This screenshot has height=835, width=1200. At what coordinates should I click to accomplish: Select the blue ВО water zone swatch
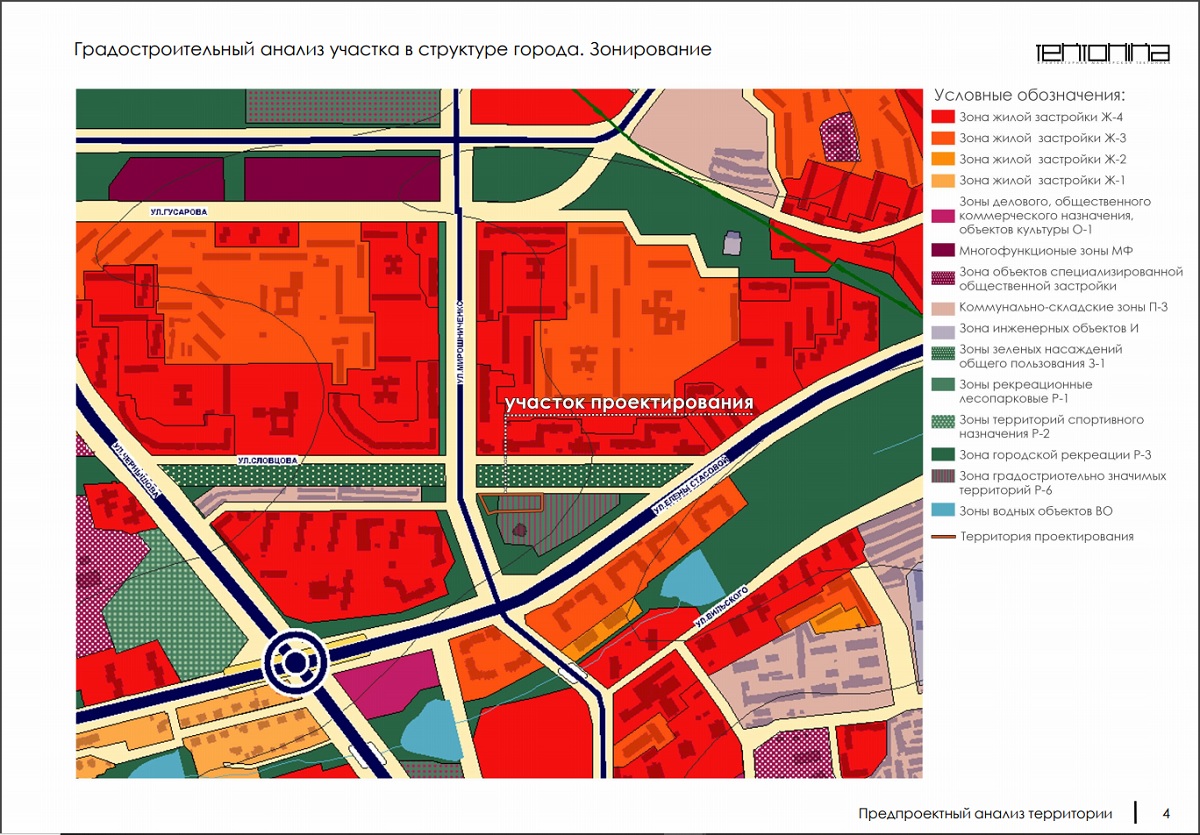(943, 511)
